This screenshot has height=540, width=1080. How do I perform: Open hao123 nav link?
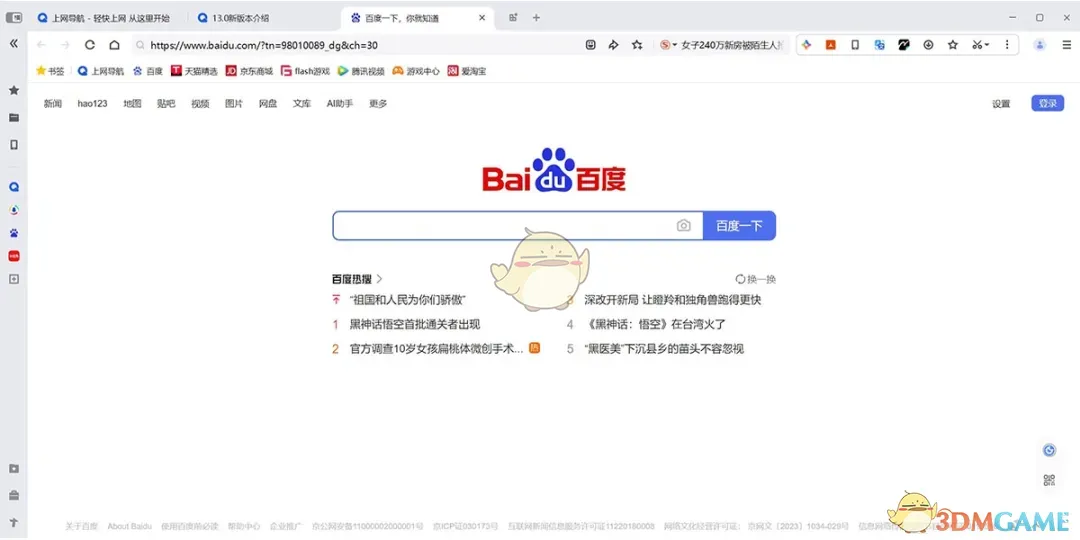[x=92, y=104]
